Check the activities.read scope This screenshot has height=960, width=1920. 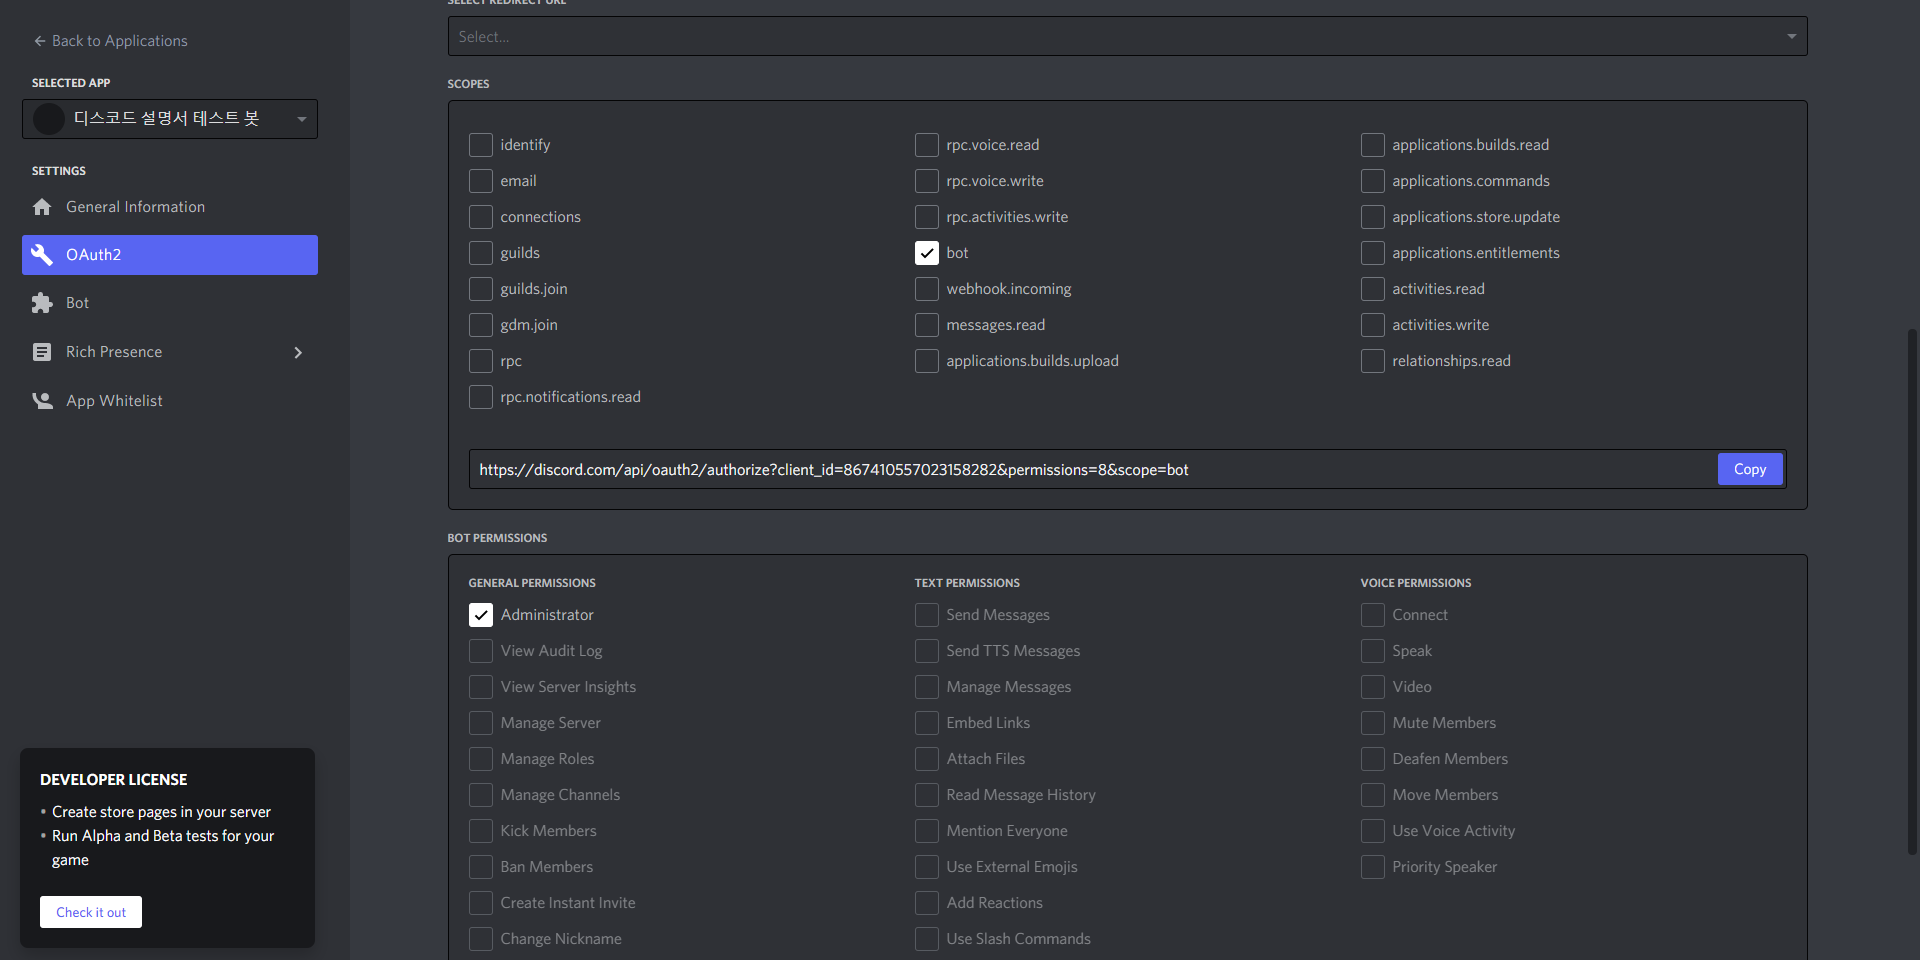1373,289
